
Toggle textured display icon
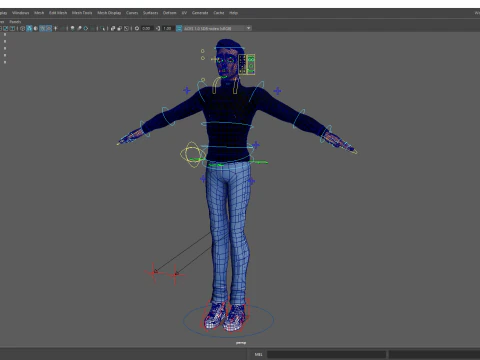click(x=49, y=28)
